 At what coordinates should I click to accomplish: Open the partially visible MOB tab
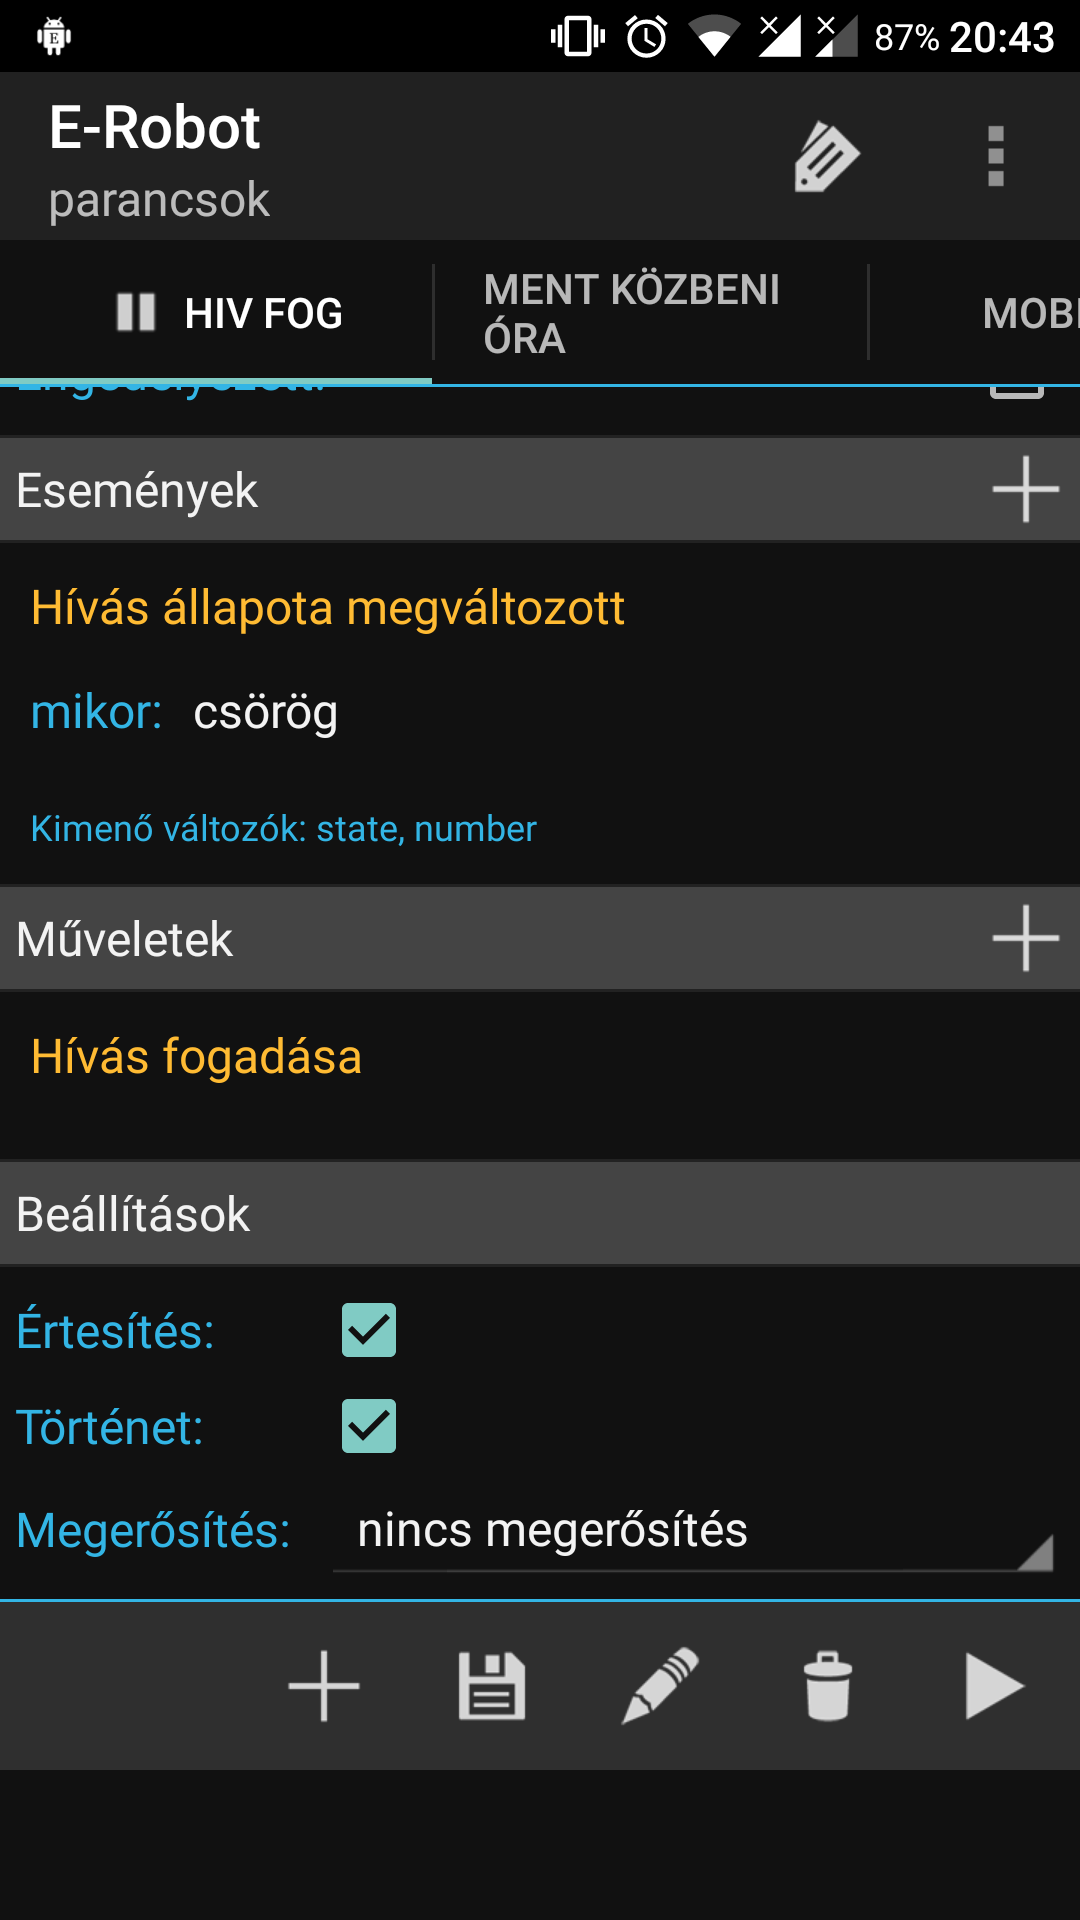tap(1028, 313)
